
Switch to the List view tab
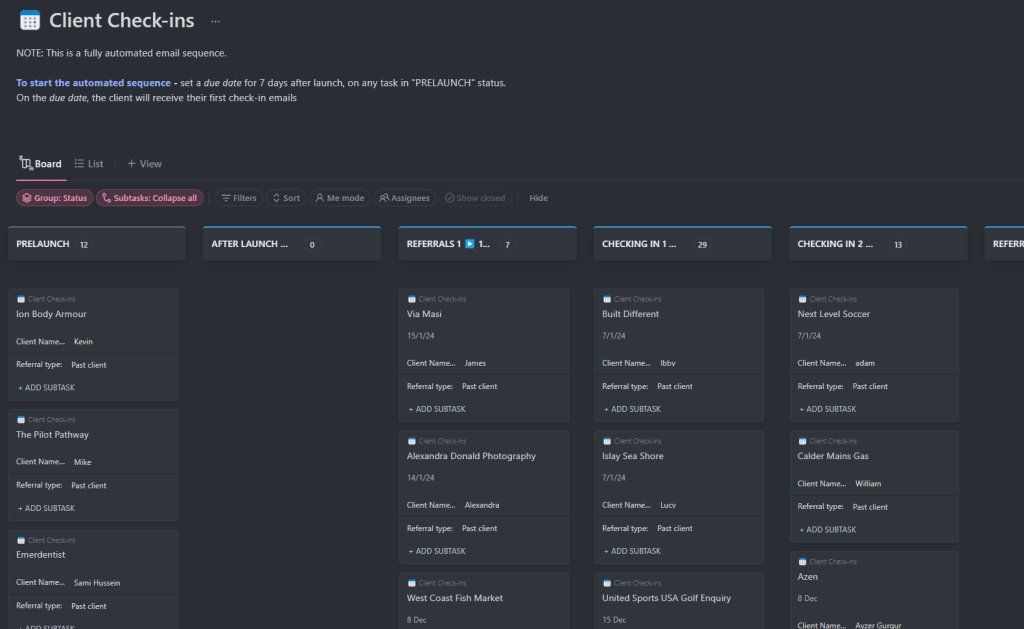coord(88,164)
